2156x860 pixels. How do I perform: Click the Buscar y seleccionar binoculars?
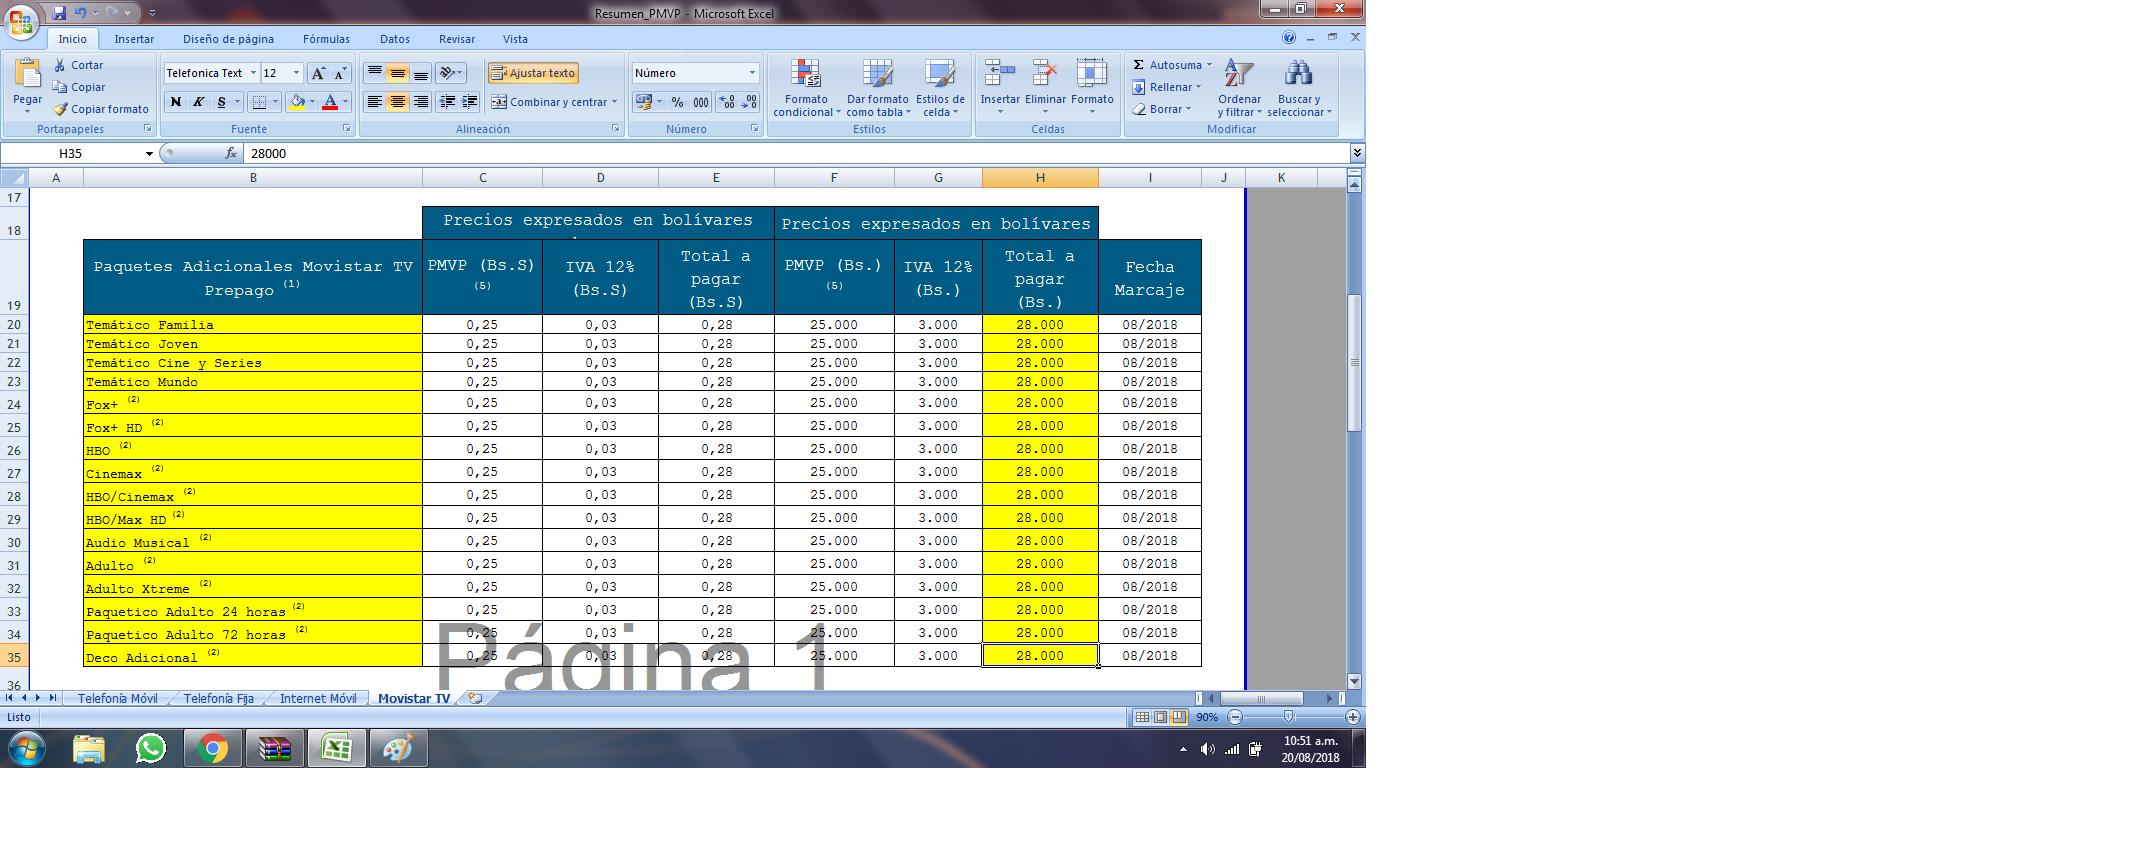(1298, 74)
